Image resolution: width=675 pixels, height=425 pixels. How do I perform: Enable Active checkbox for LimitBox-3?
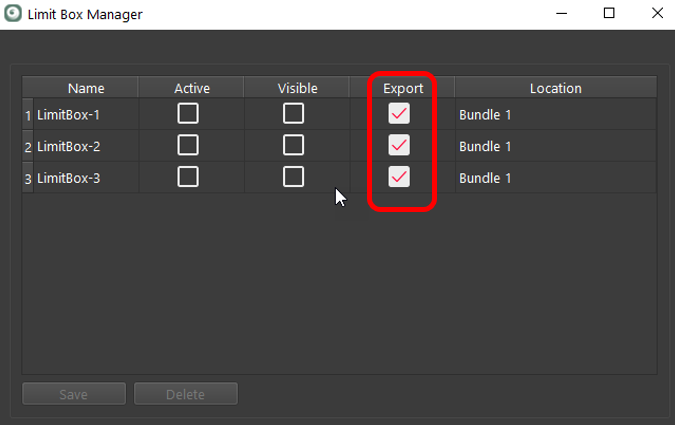pyautogui.click(x=188, y=177)
